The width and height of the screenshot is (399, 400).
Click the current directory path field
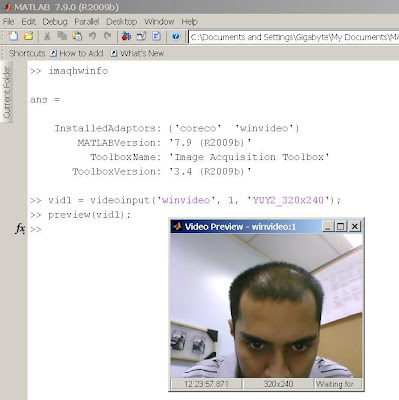tap(293, 37)
